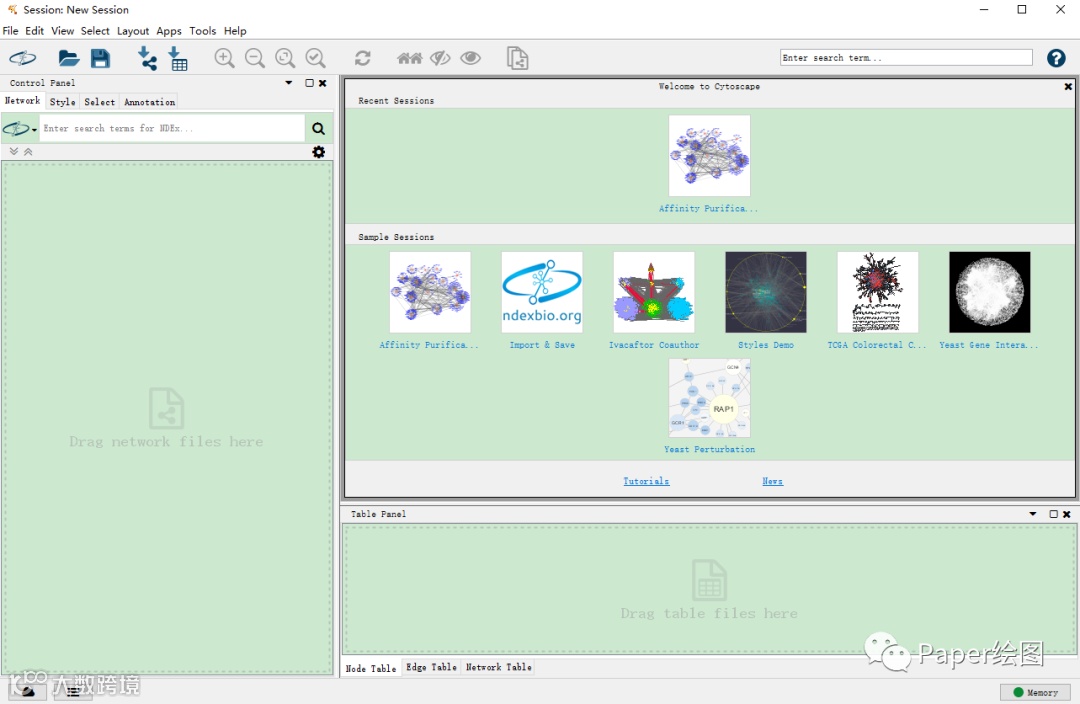Open recent Affinity Purification session thumbnail

pyautogui.click(x=709, y=156)
